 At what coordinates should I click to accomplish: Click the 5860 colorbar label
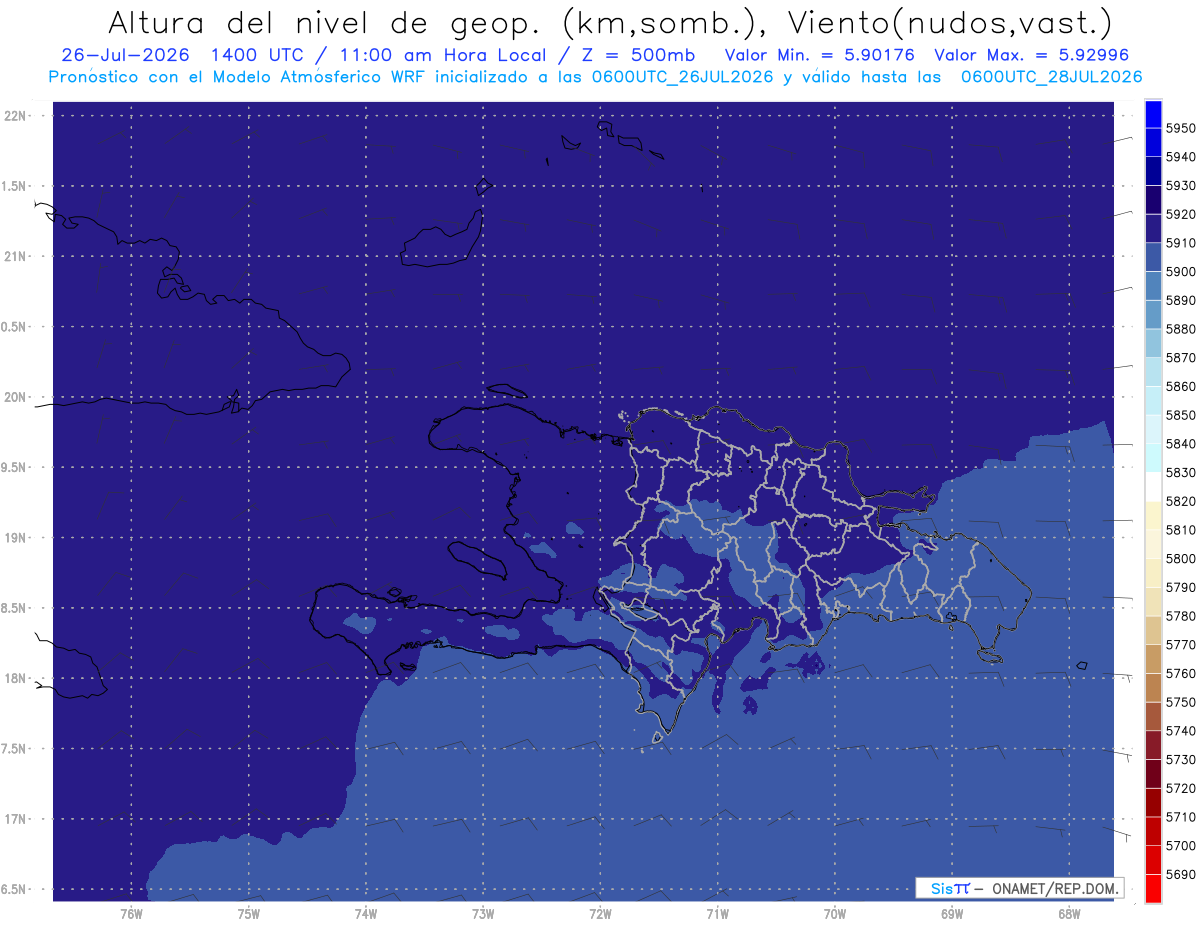point(1181,386)
